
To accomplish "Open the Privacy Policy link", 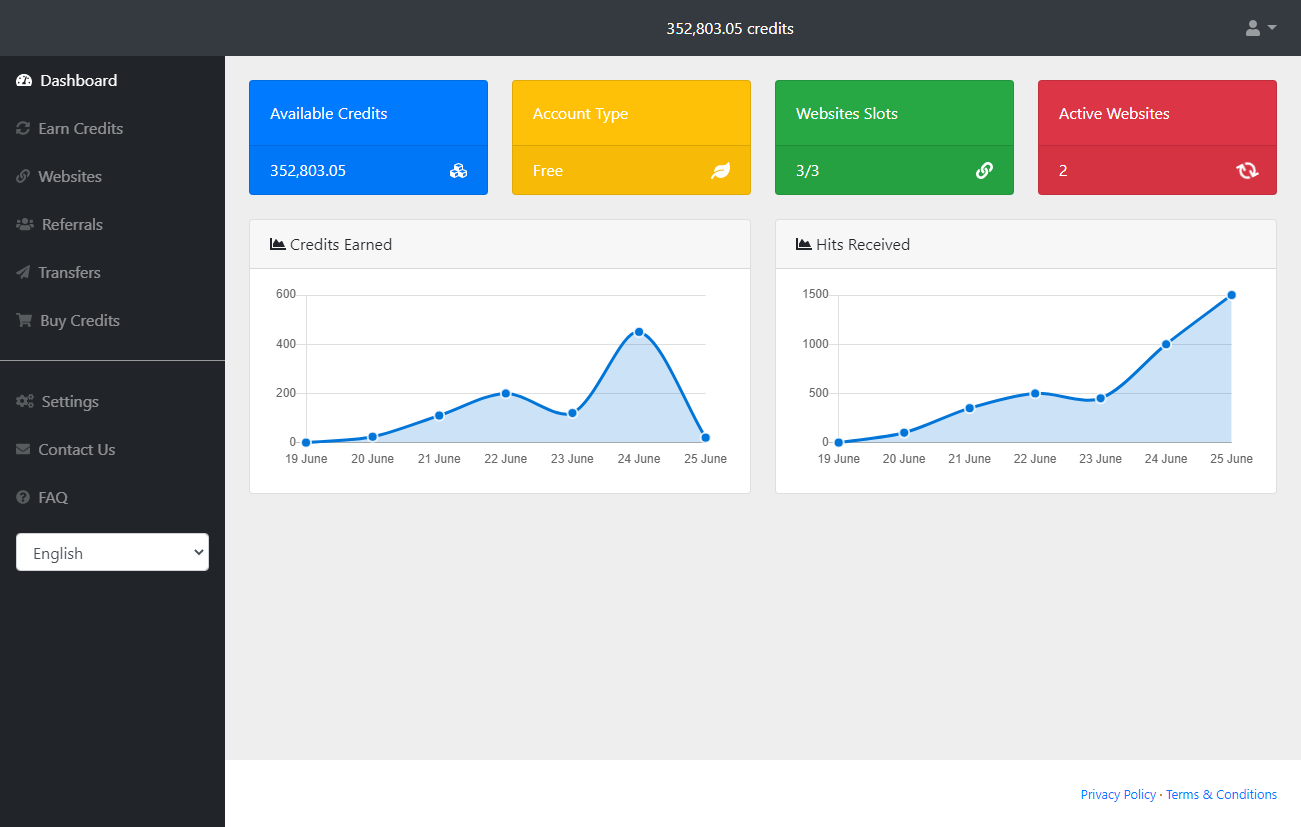I will 1118,795.
